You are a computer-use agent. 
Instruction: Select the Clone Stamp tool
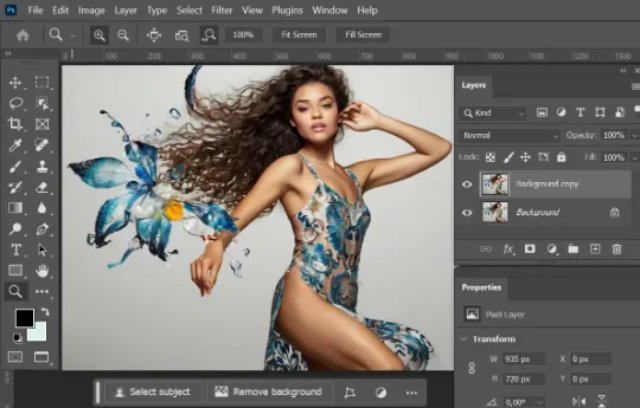(x=42, y=166)
